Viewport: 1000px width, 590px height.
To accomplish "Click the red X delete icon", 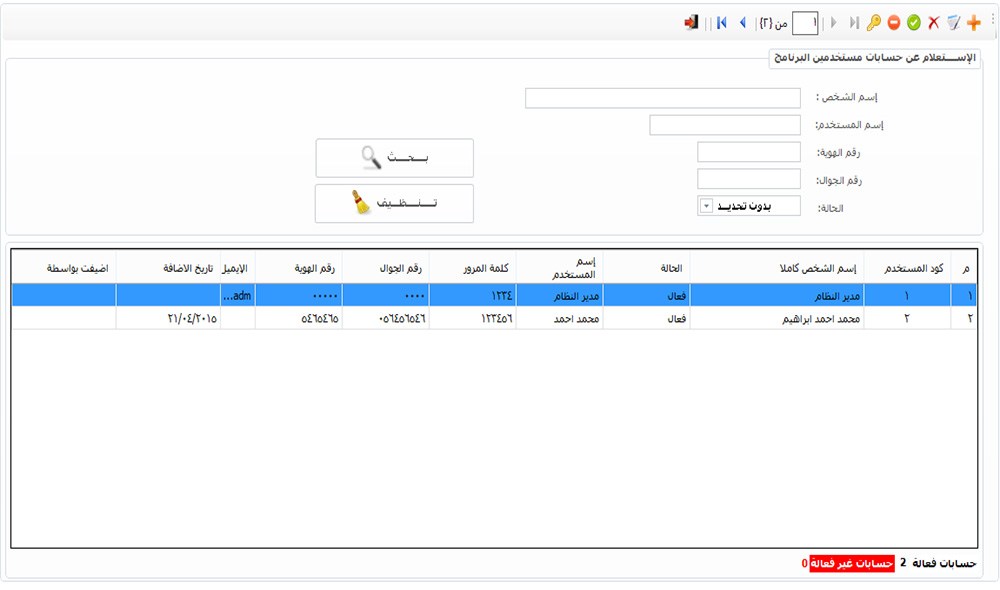I will (x=933, y=22).
